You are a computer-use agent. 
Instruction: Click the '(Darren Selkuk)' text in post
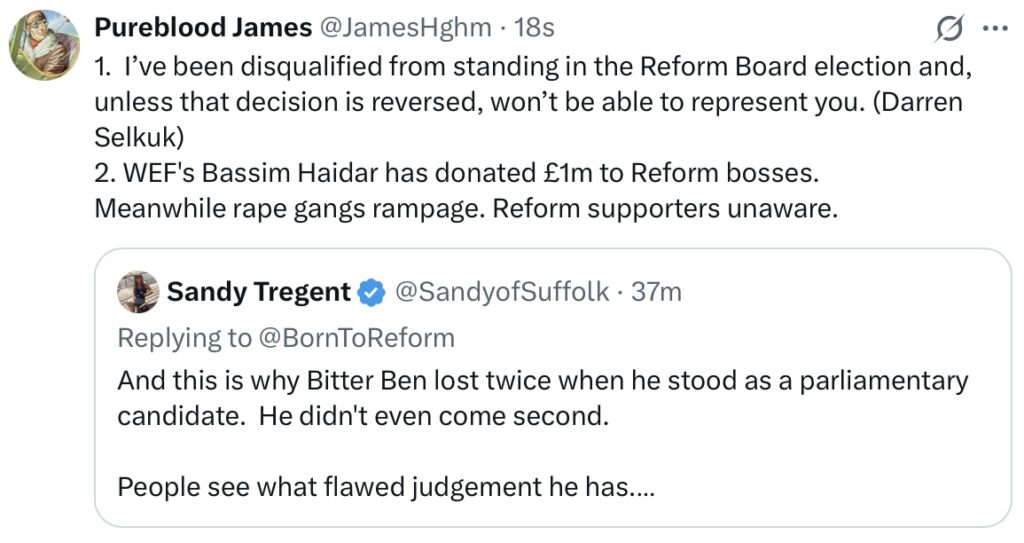[x=528, y=120]
